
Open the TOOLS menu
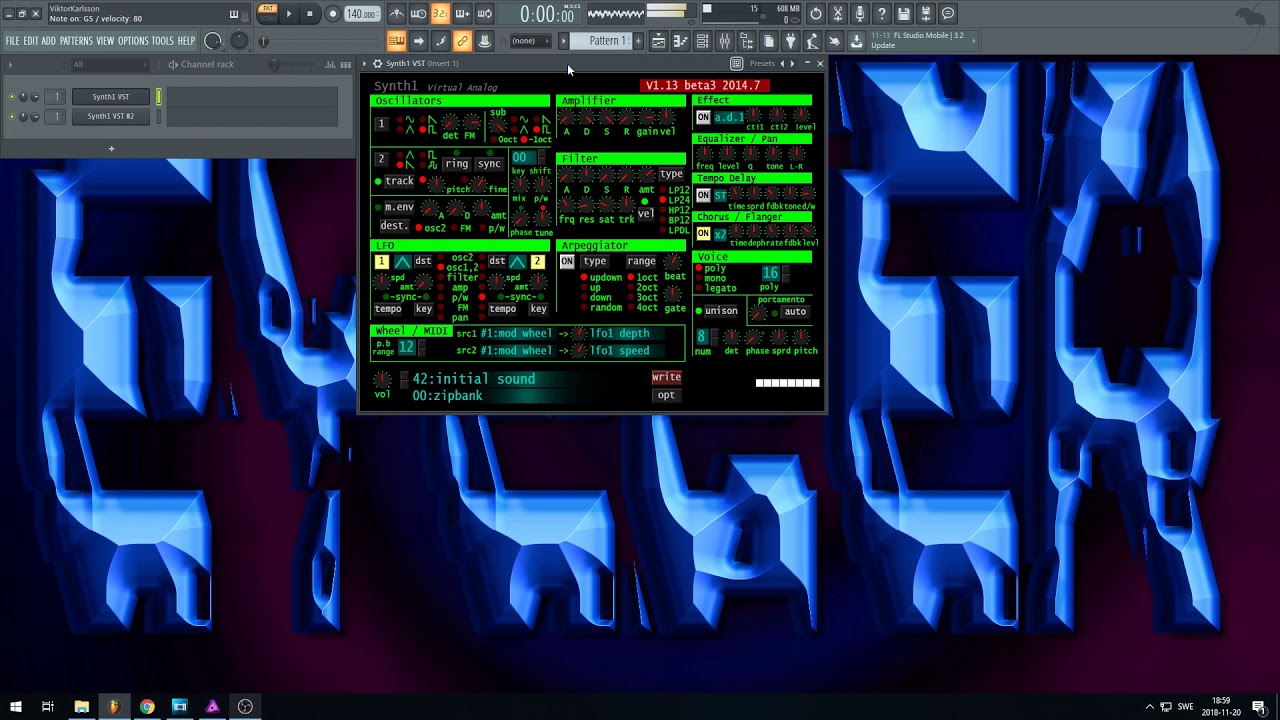[163, 41]
